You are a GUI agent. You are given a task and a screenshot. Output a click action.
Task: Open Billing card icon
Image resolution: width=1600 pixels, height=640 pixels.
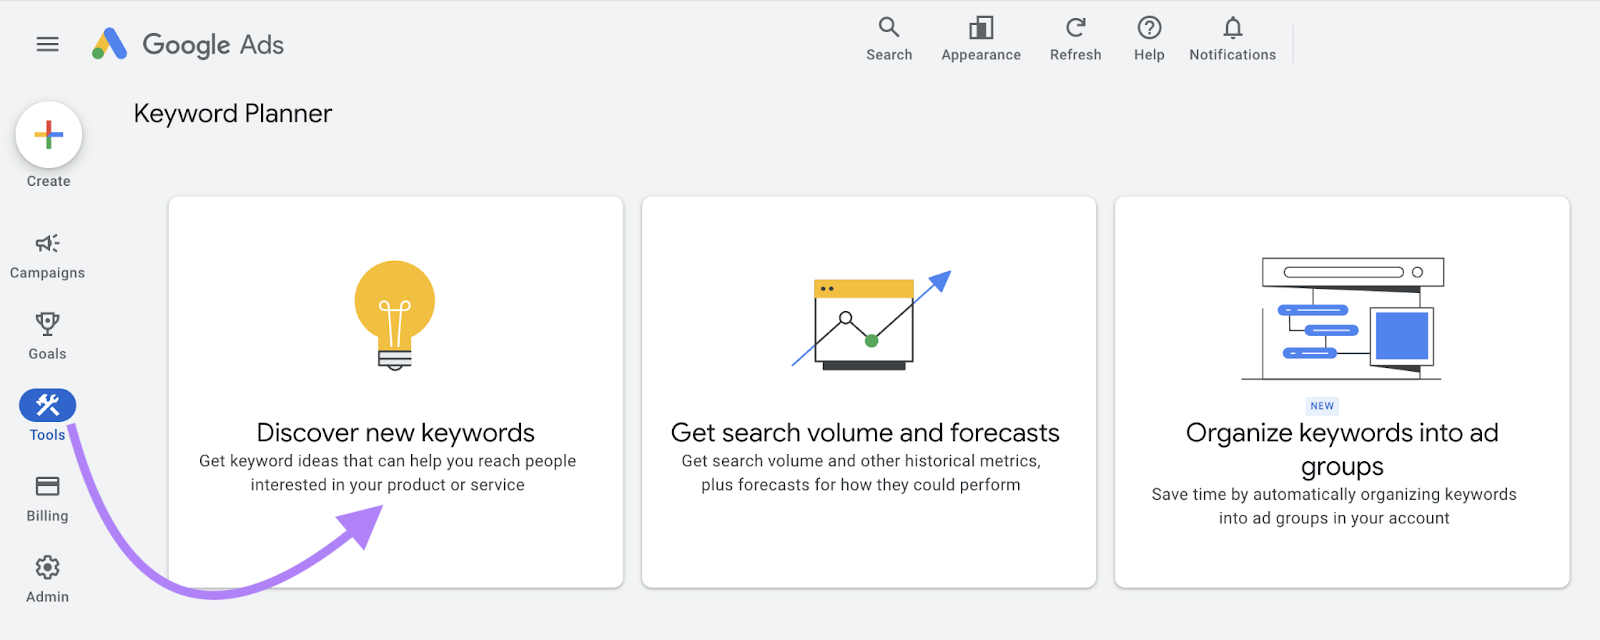[x=47, y=487]
